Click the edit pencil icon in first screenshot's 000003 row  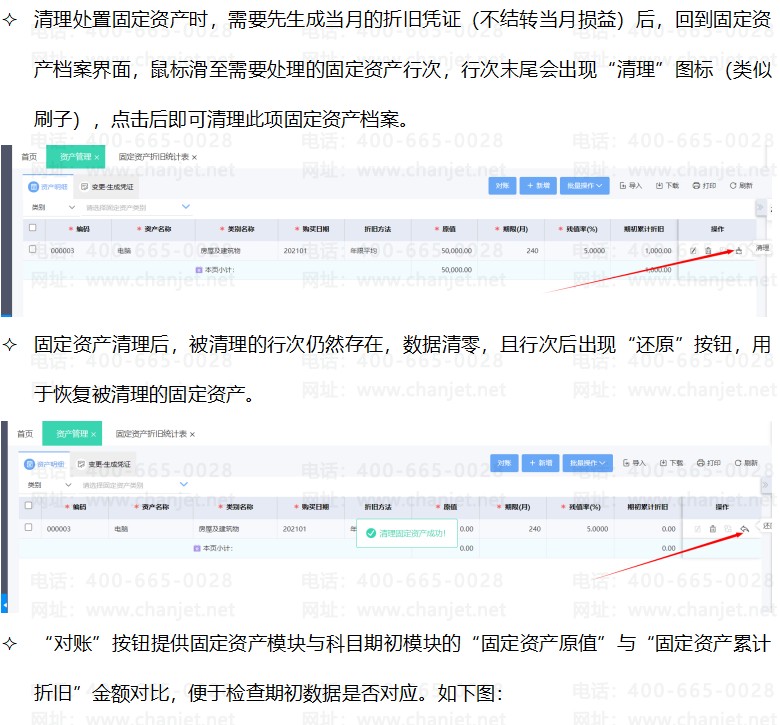[693, 251]
